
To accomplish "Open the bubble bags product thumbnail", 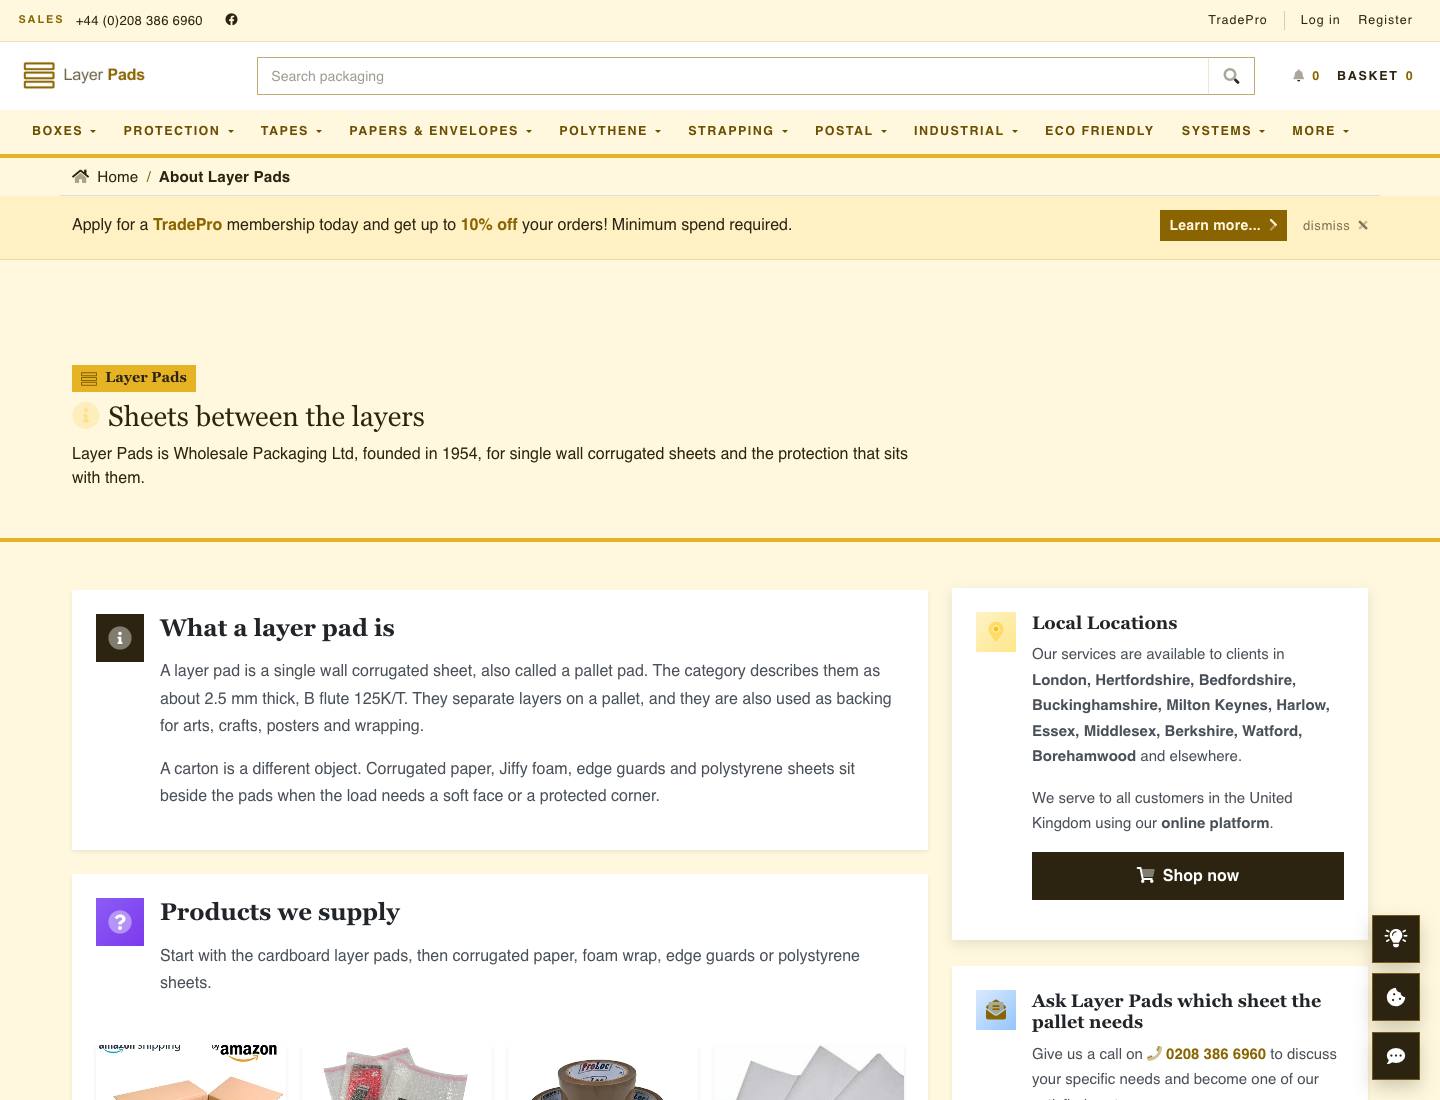I will pos(397,1074).
